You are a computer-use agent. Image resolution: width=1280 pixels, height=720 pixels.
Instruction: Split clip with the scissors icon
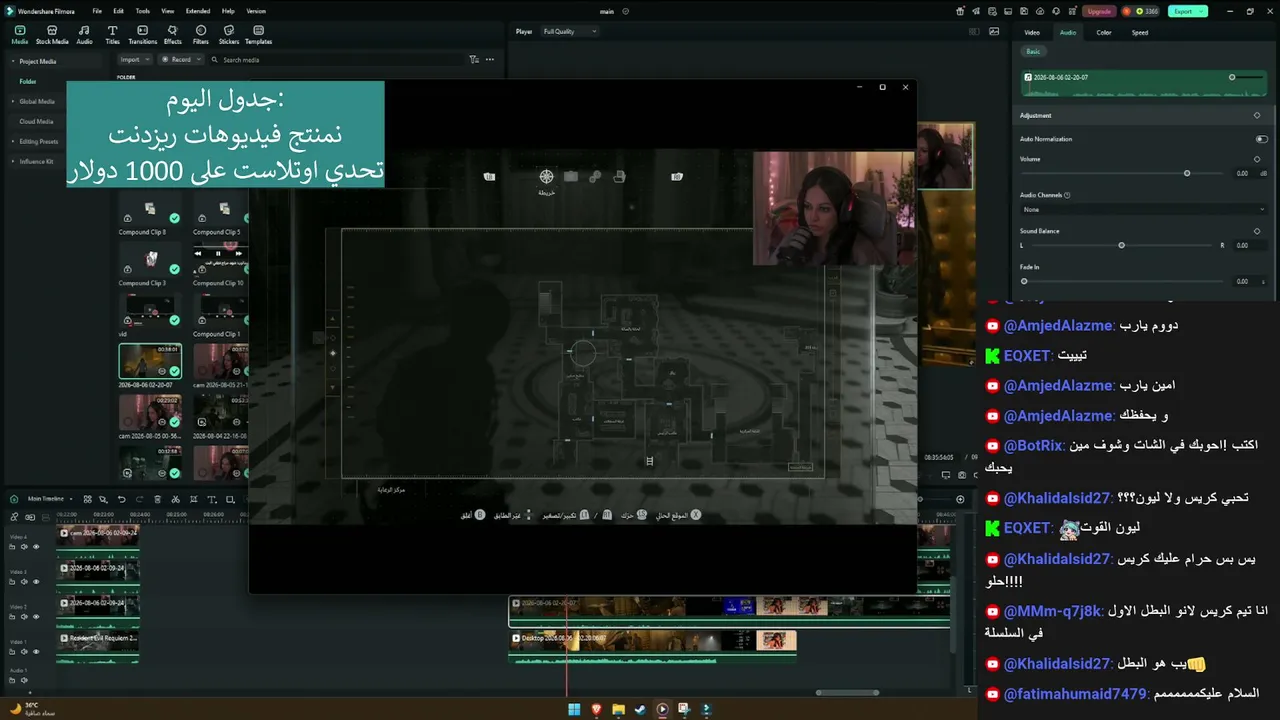(174, 499)
